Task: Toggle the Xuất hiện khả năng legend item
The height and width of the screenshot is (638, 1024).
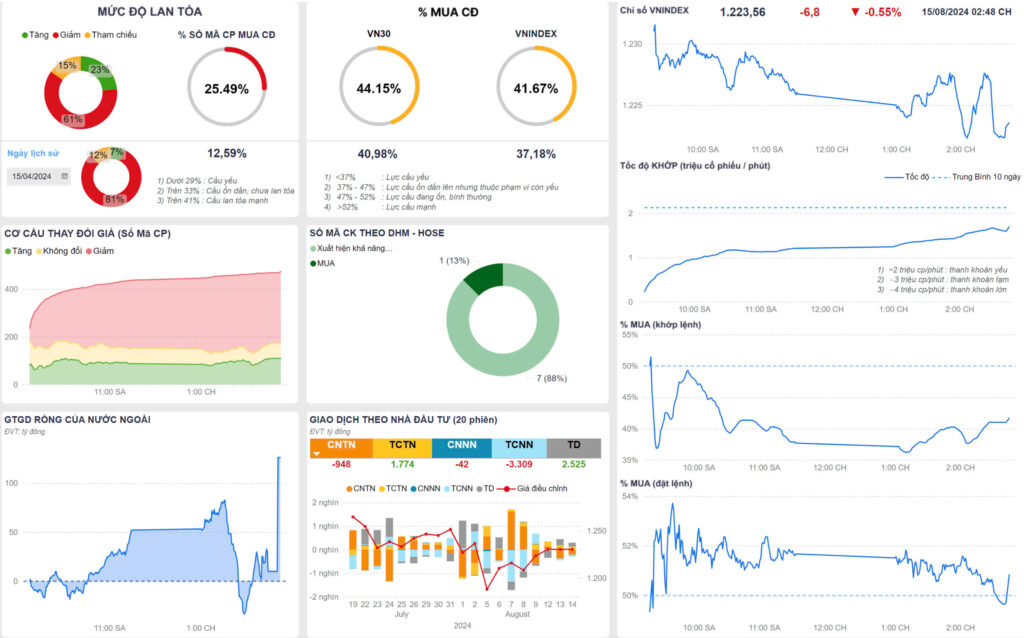Action: 349,248
